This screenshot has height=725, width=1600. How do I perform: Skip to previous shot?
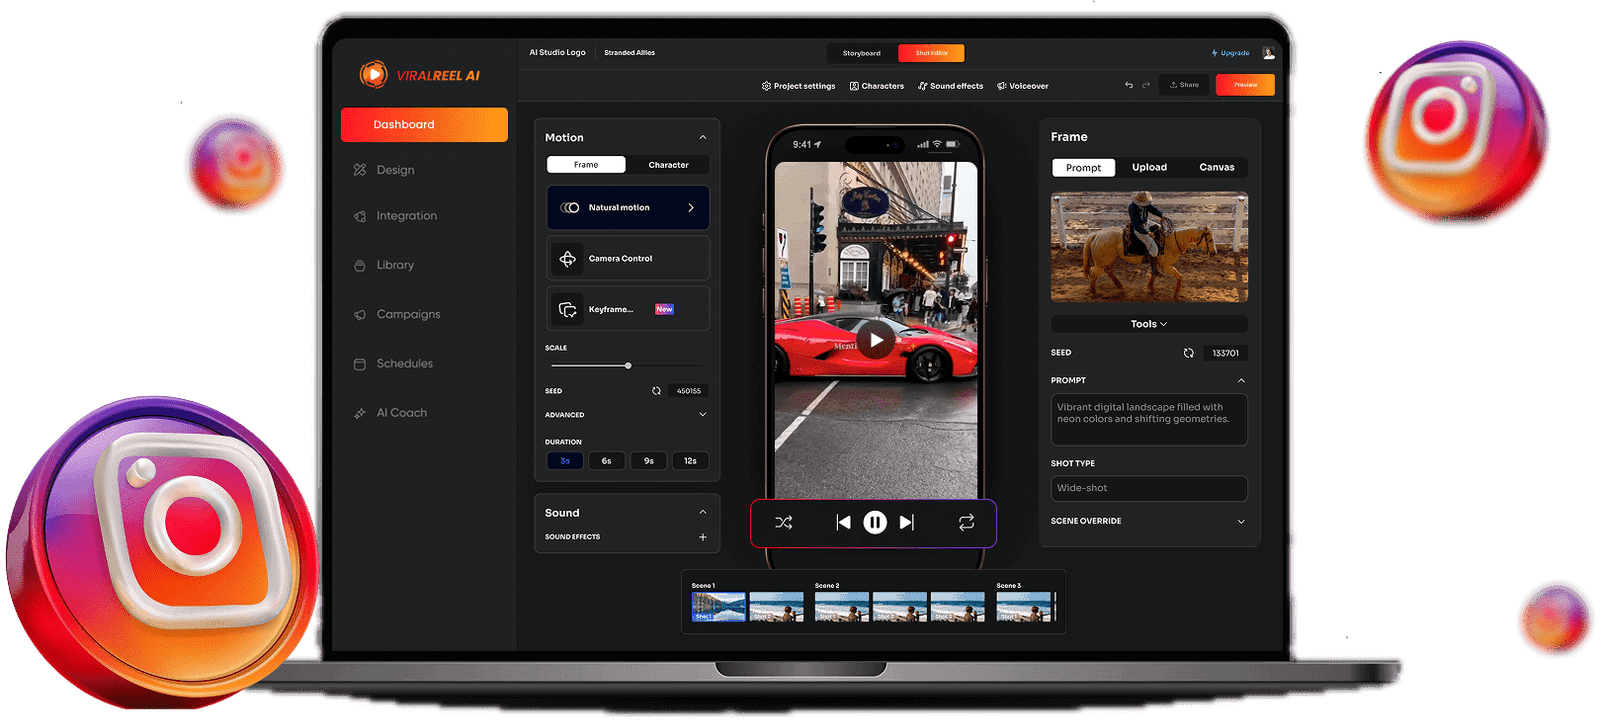[843, 522]
